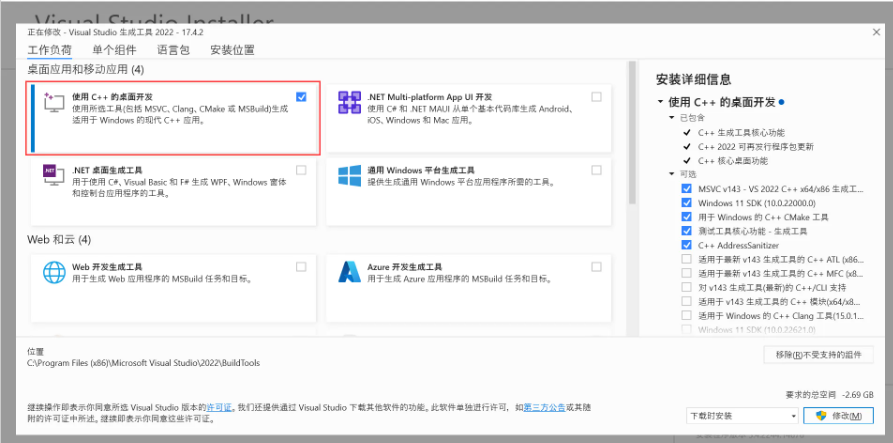
Task: Uncheck Windows 11 SDK (10.0.22000.0) option
Action: (x=686, y=203)
